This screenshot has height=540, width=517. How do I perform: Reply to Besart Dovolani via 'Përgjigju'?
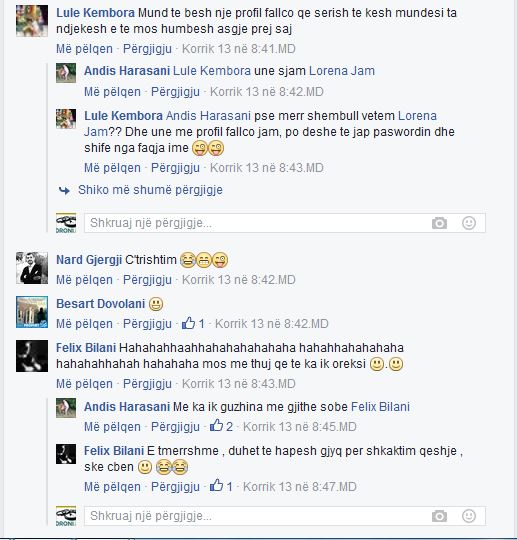pyautogui.click(x=147, y=324)
